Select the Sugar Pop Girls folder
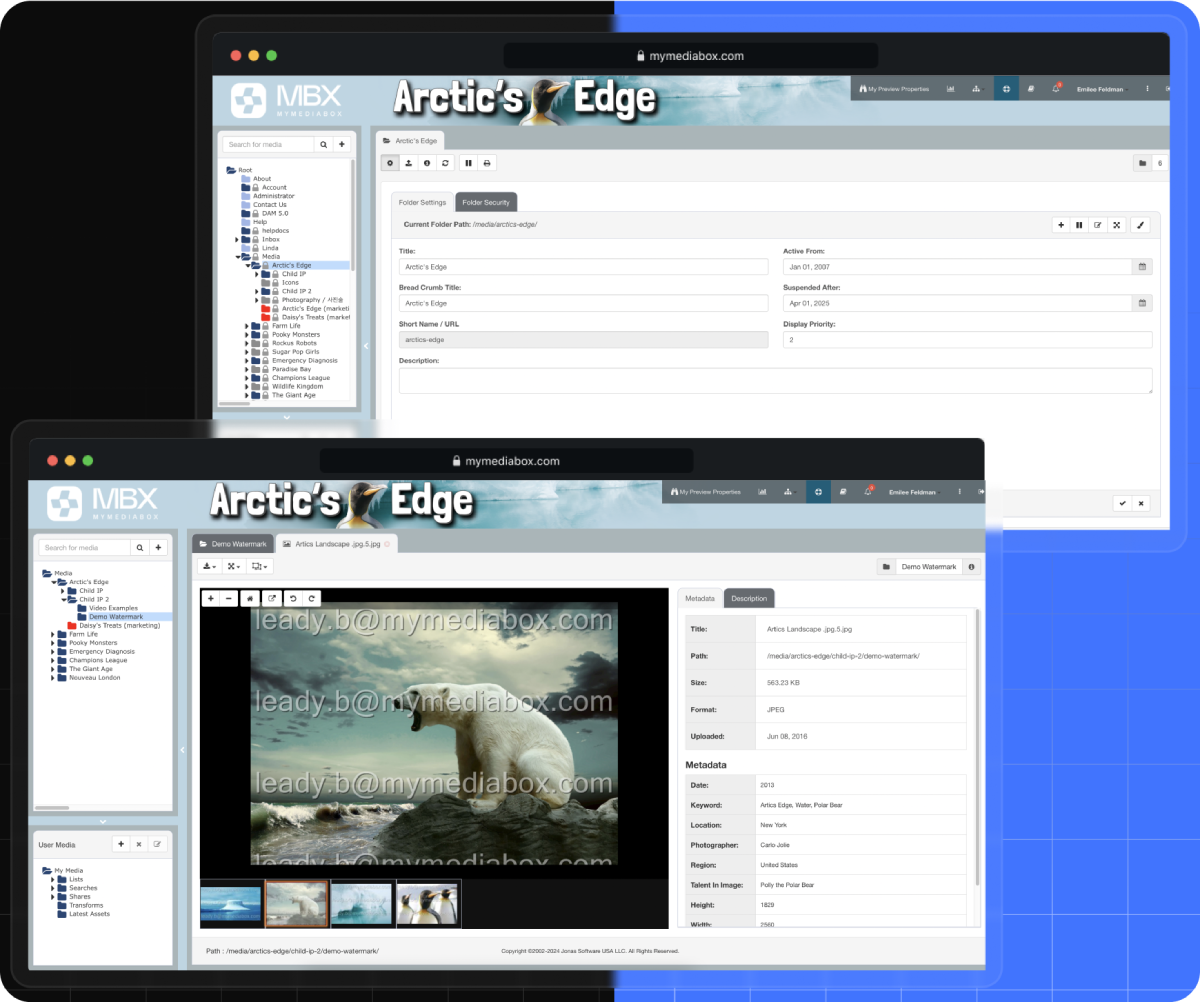Viewport: 1200px width, 1002px height. coord(295,352)
